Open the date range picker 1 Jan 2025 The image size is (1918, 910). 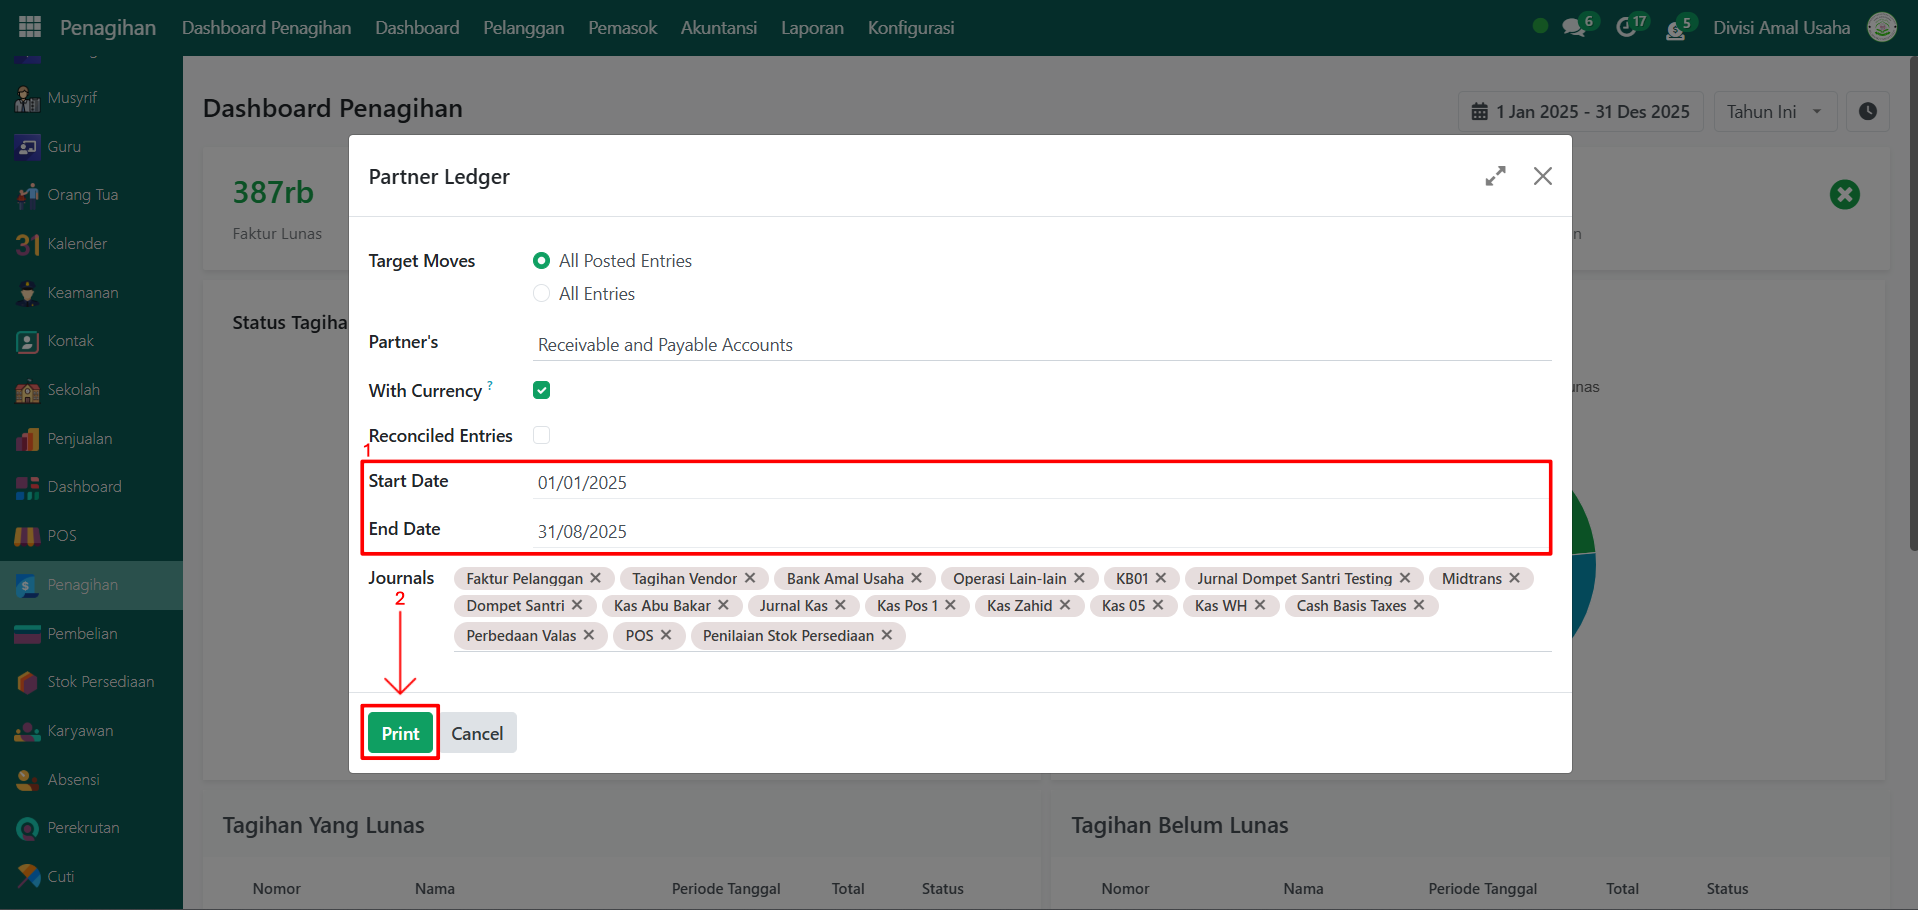pos(1580,112)
